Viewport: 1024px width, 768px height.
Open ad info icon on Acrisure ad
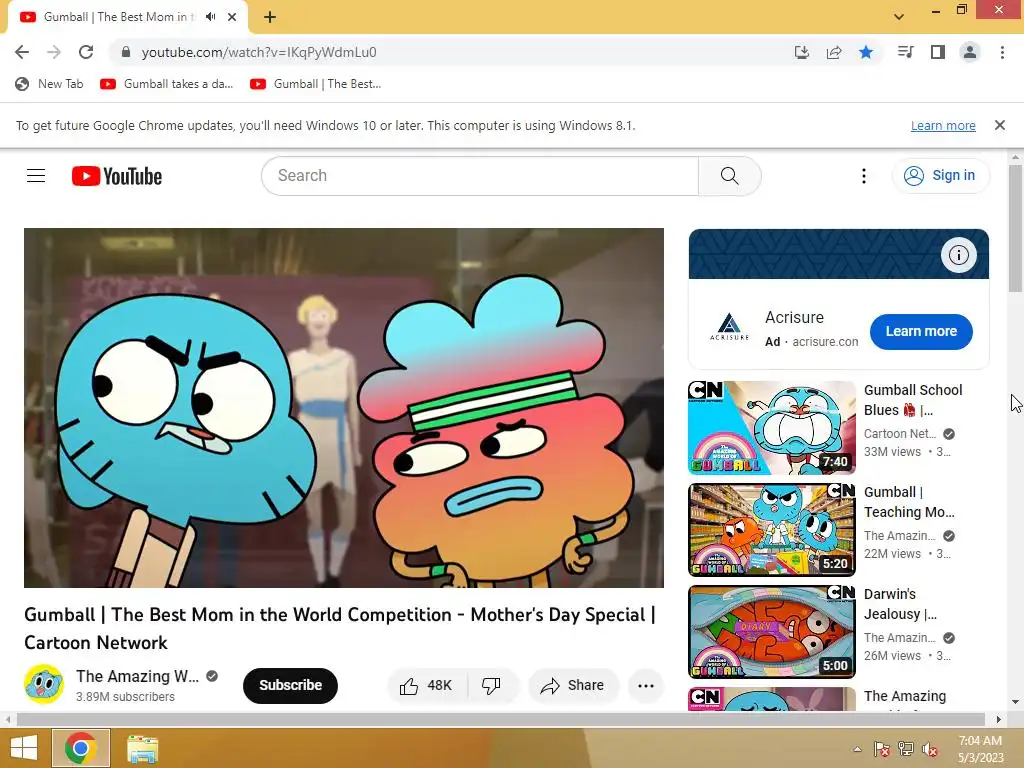tap(958, 255)
